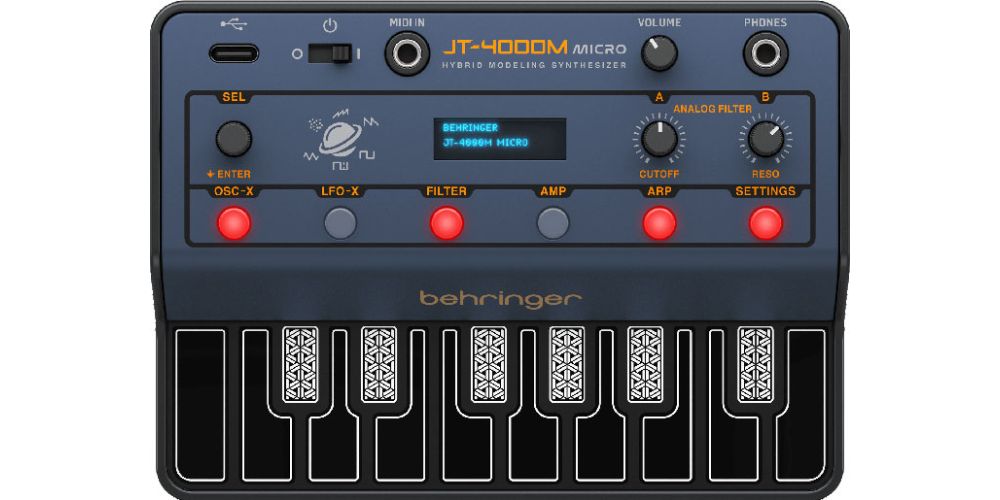Click the MIDI IN label text
Viewport: 1000px width, 500px height.
(407, 22)
